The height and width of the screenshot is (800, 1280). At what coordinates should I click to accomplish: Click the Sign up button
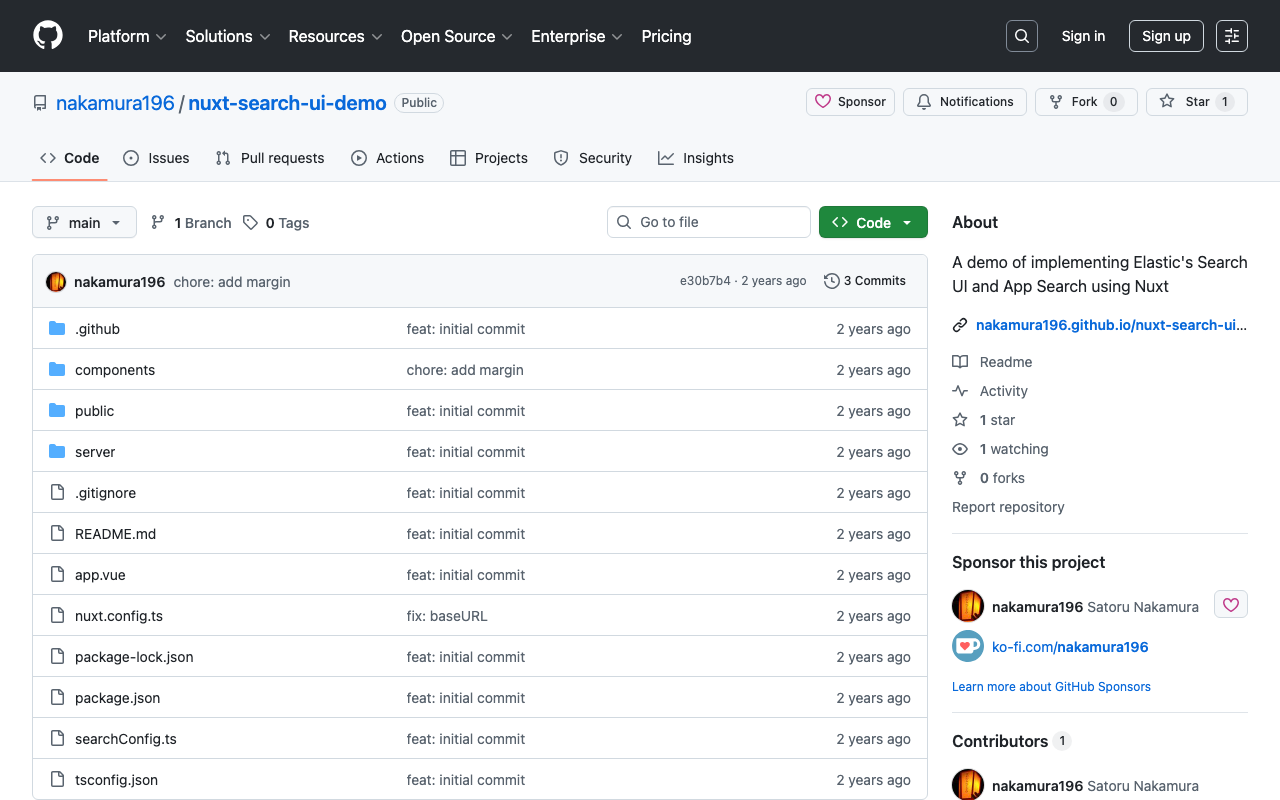click(1165, 36)
